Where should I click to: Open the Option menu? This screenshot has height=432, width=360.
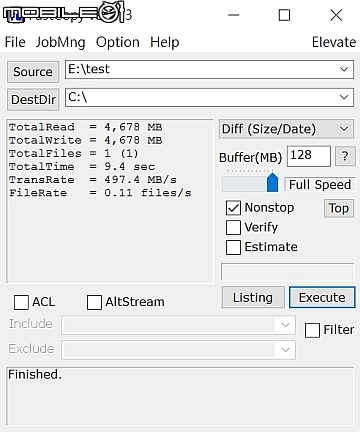click(x=118, y=42)
